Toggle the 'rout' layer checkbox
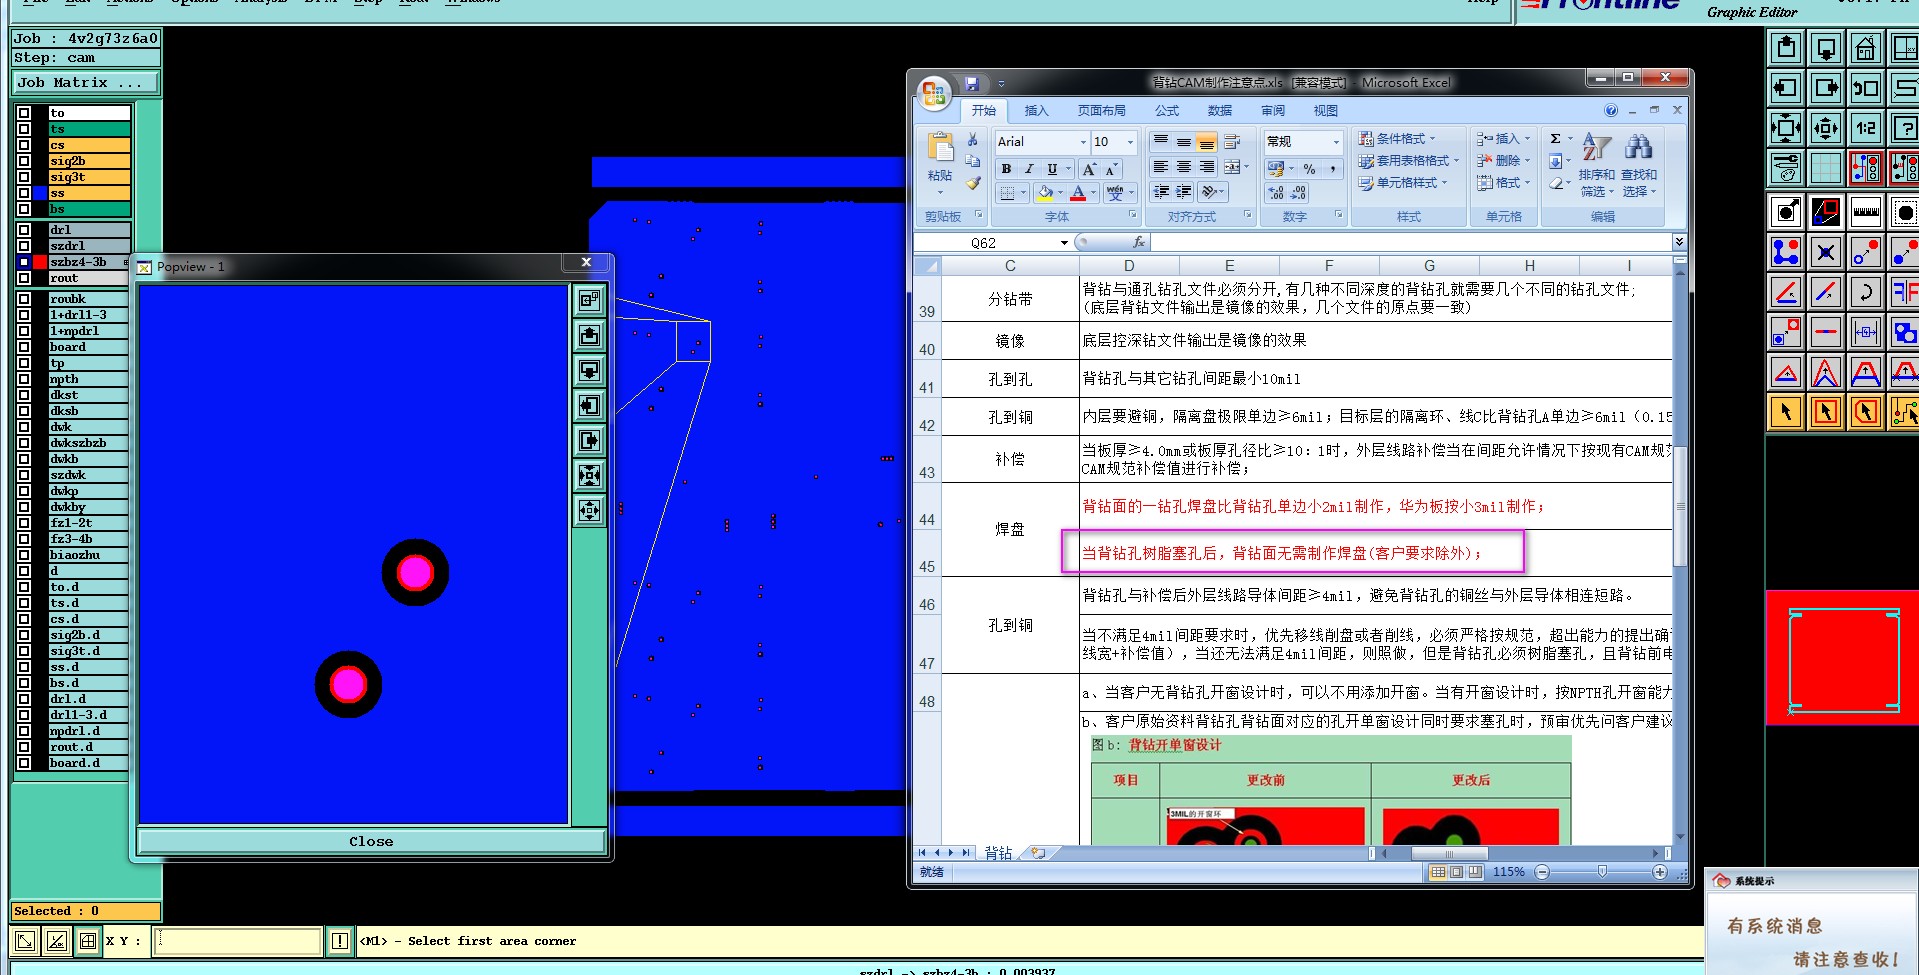Viewport: 1919px width, 975px height. coord(24,278)
